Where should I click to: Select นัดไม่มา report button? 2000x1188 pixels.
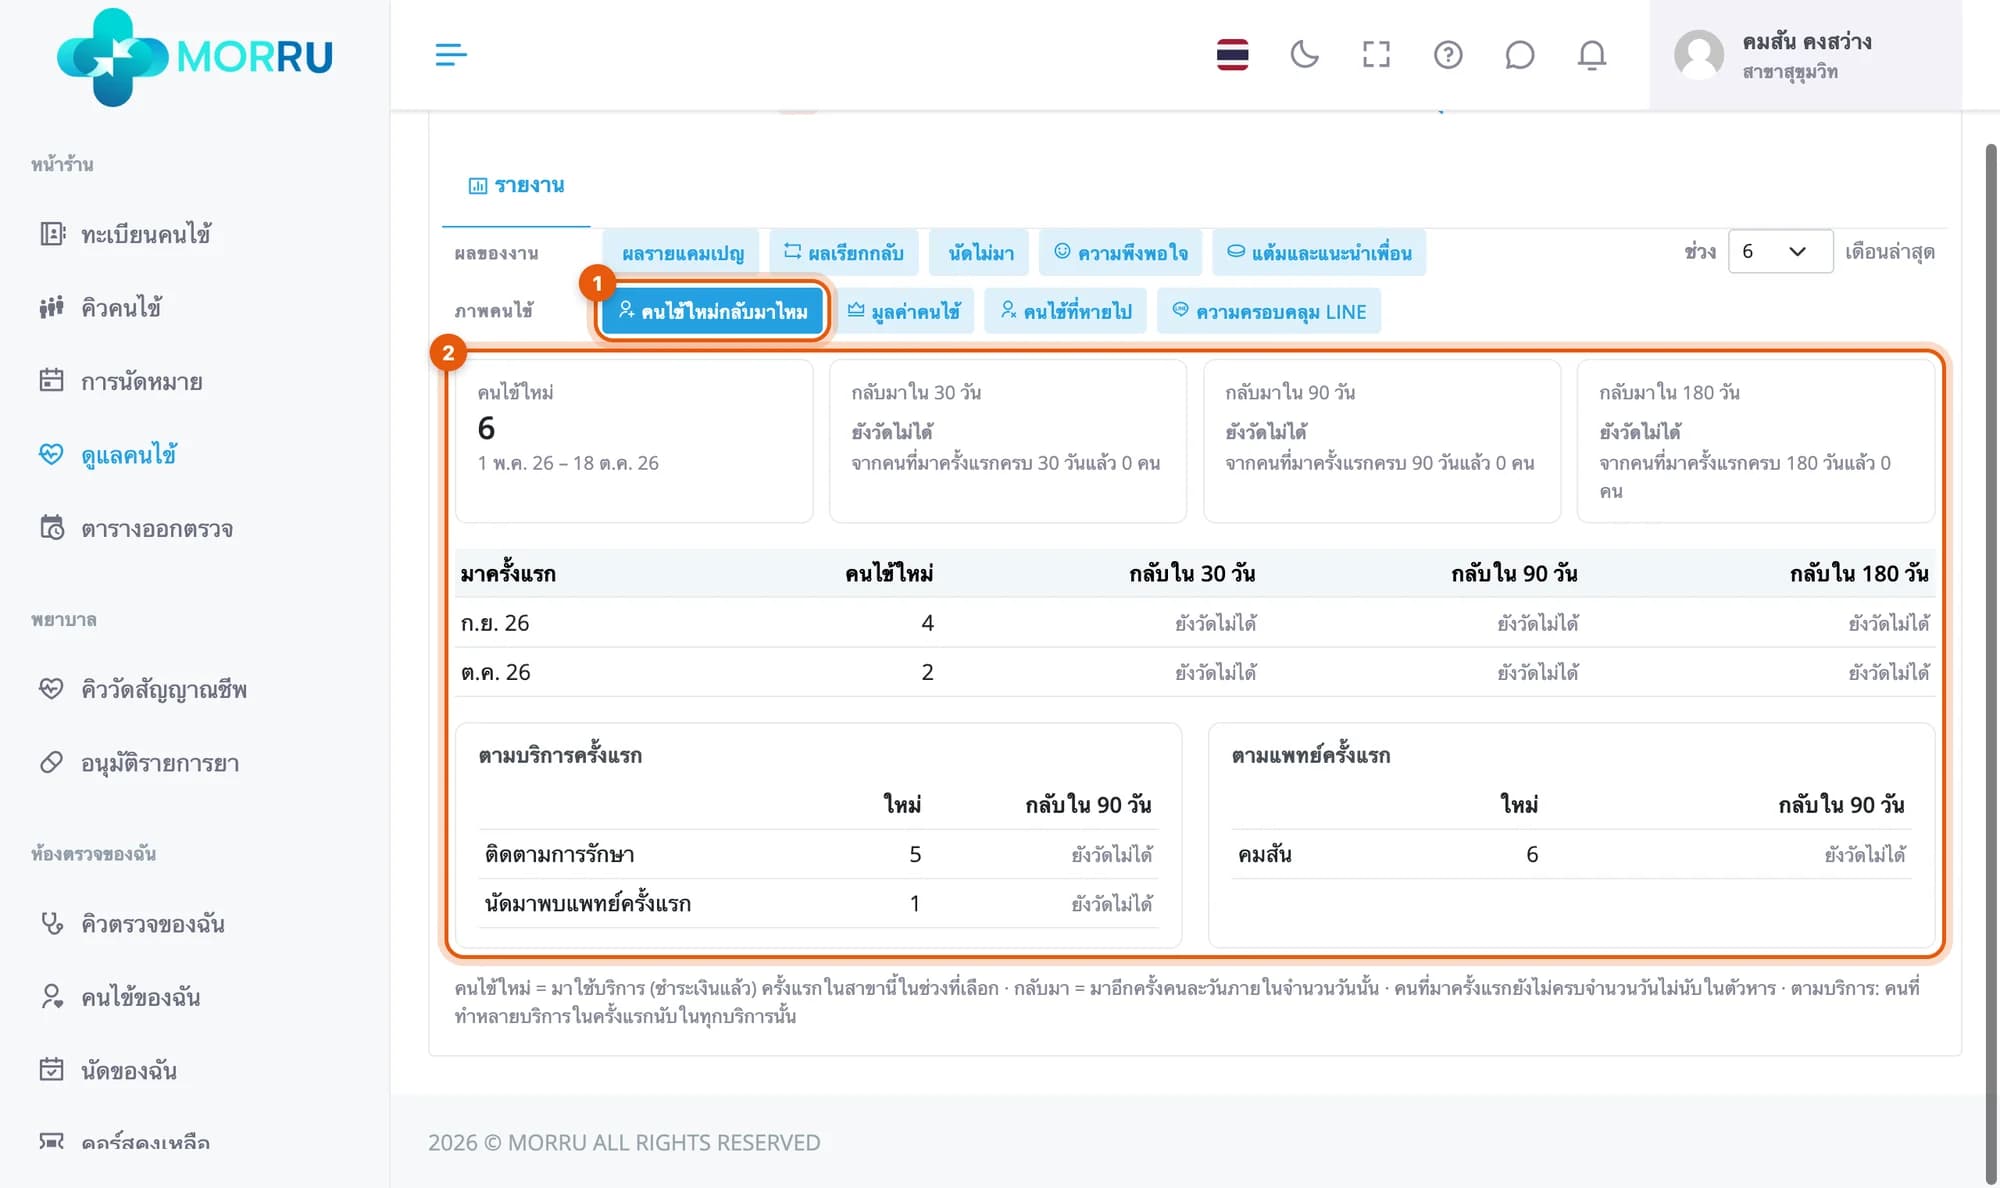click(x=980, y=253)
